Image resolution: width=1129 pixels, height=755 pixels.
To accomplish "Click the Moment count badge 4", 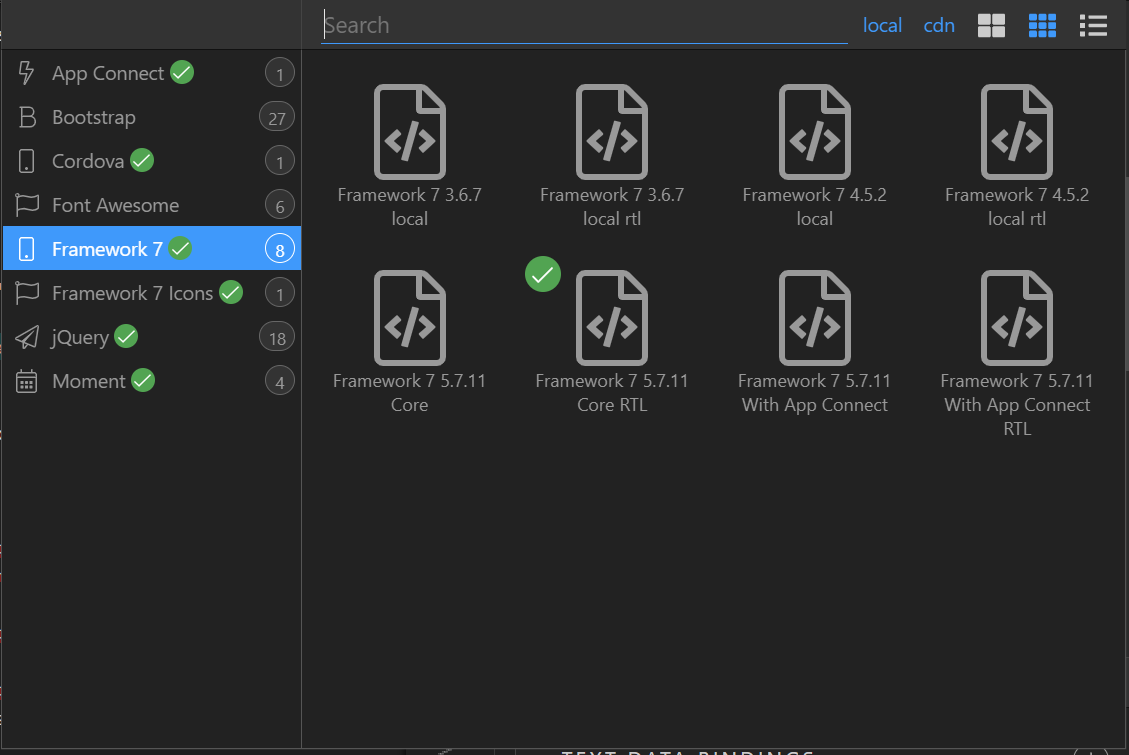I will 280,381.
